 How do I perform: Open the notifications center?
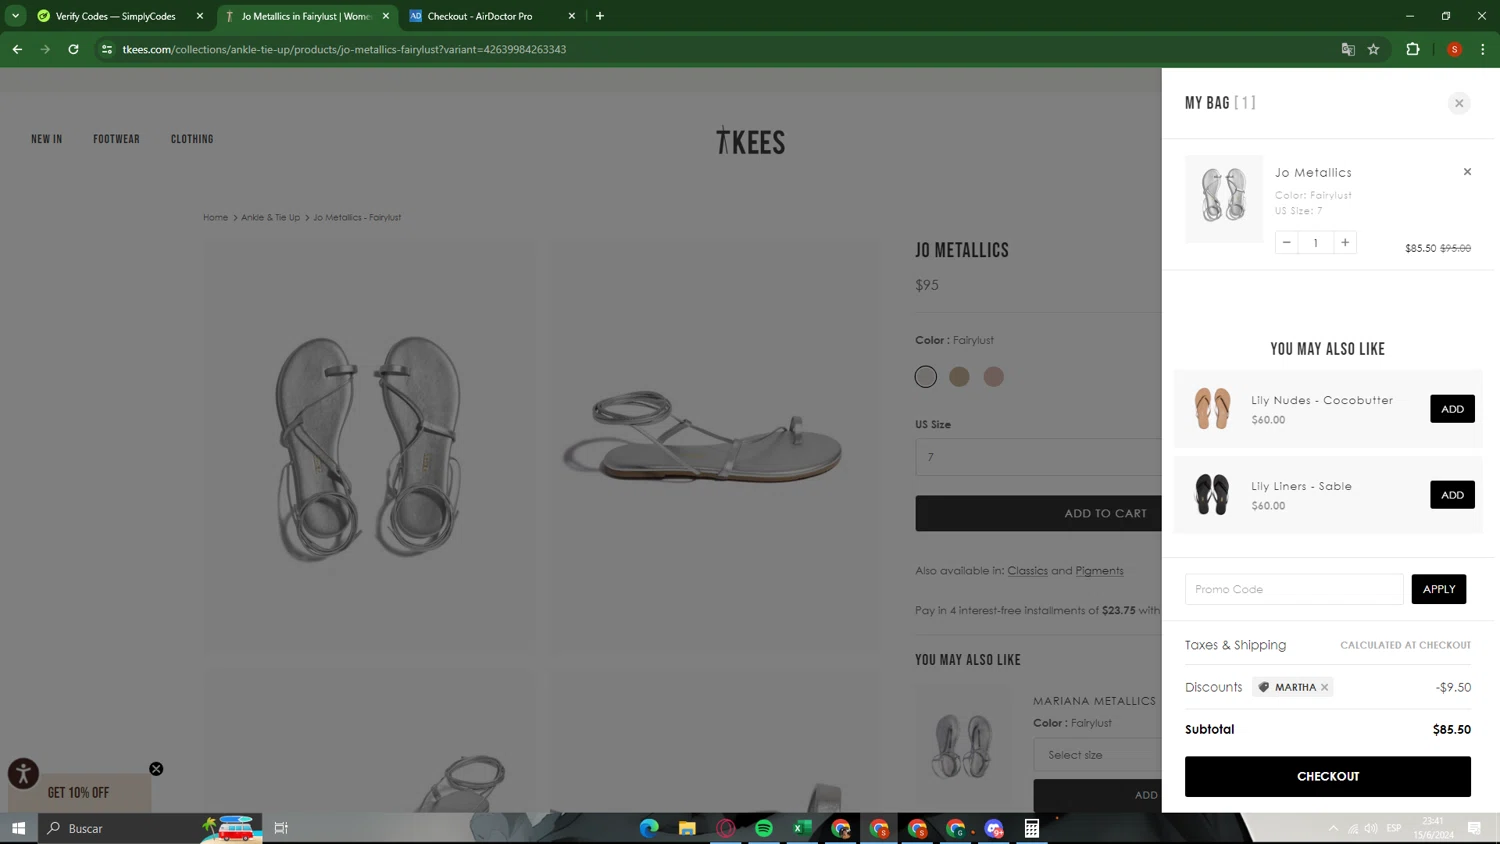pos(1474,828)
